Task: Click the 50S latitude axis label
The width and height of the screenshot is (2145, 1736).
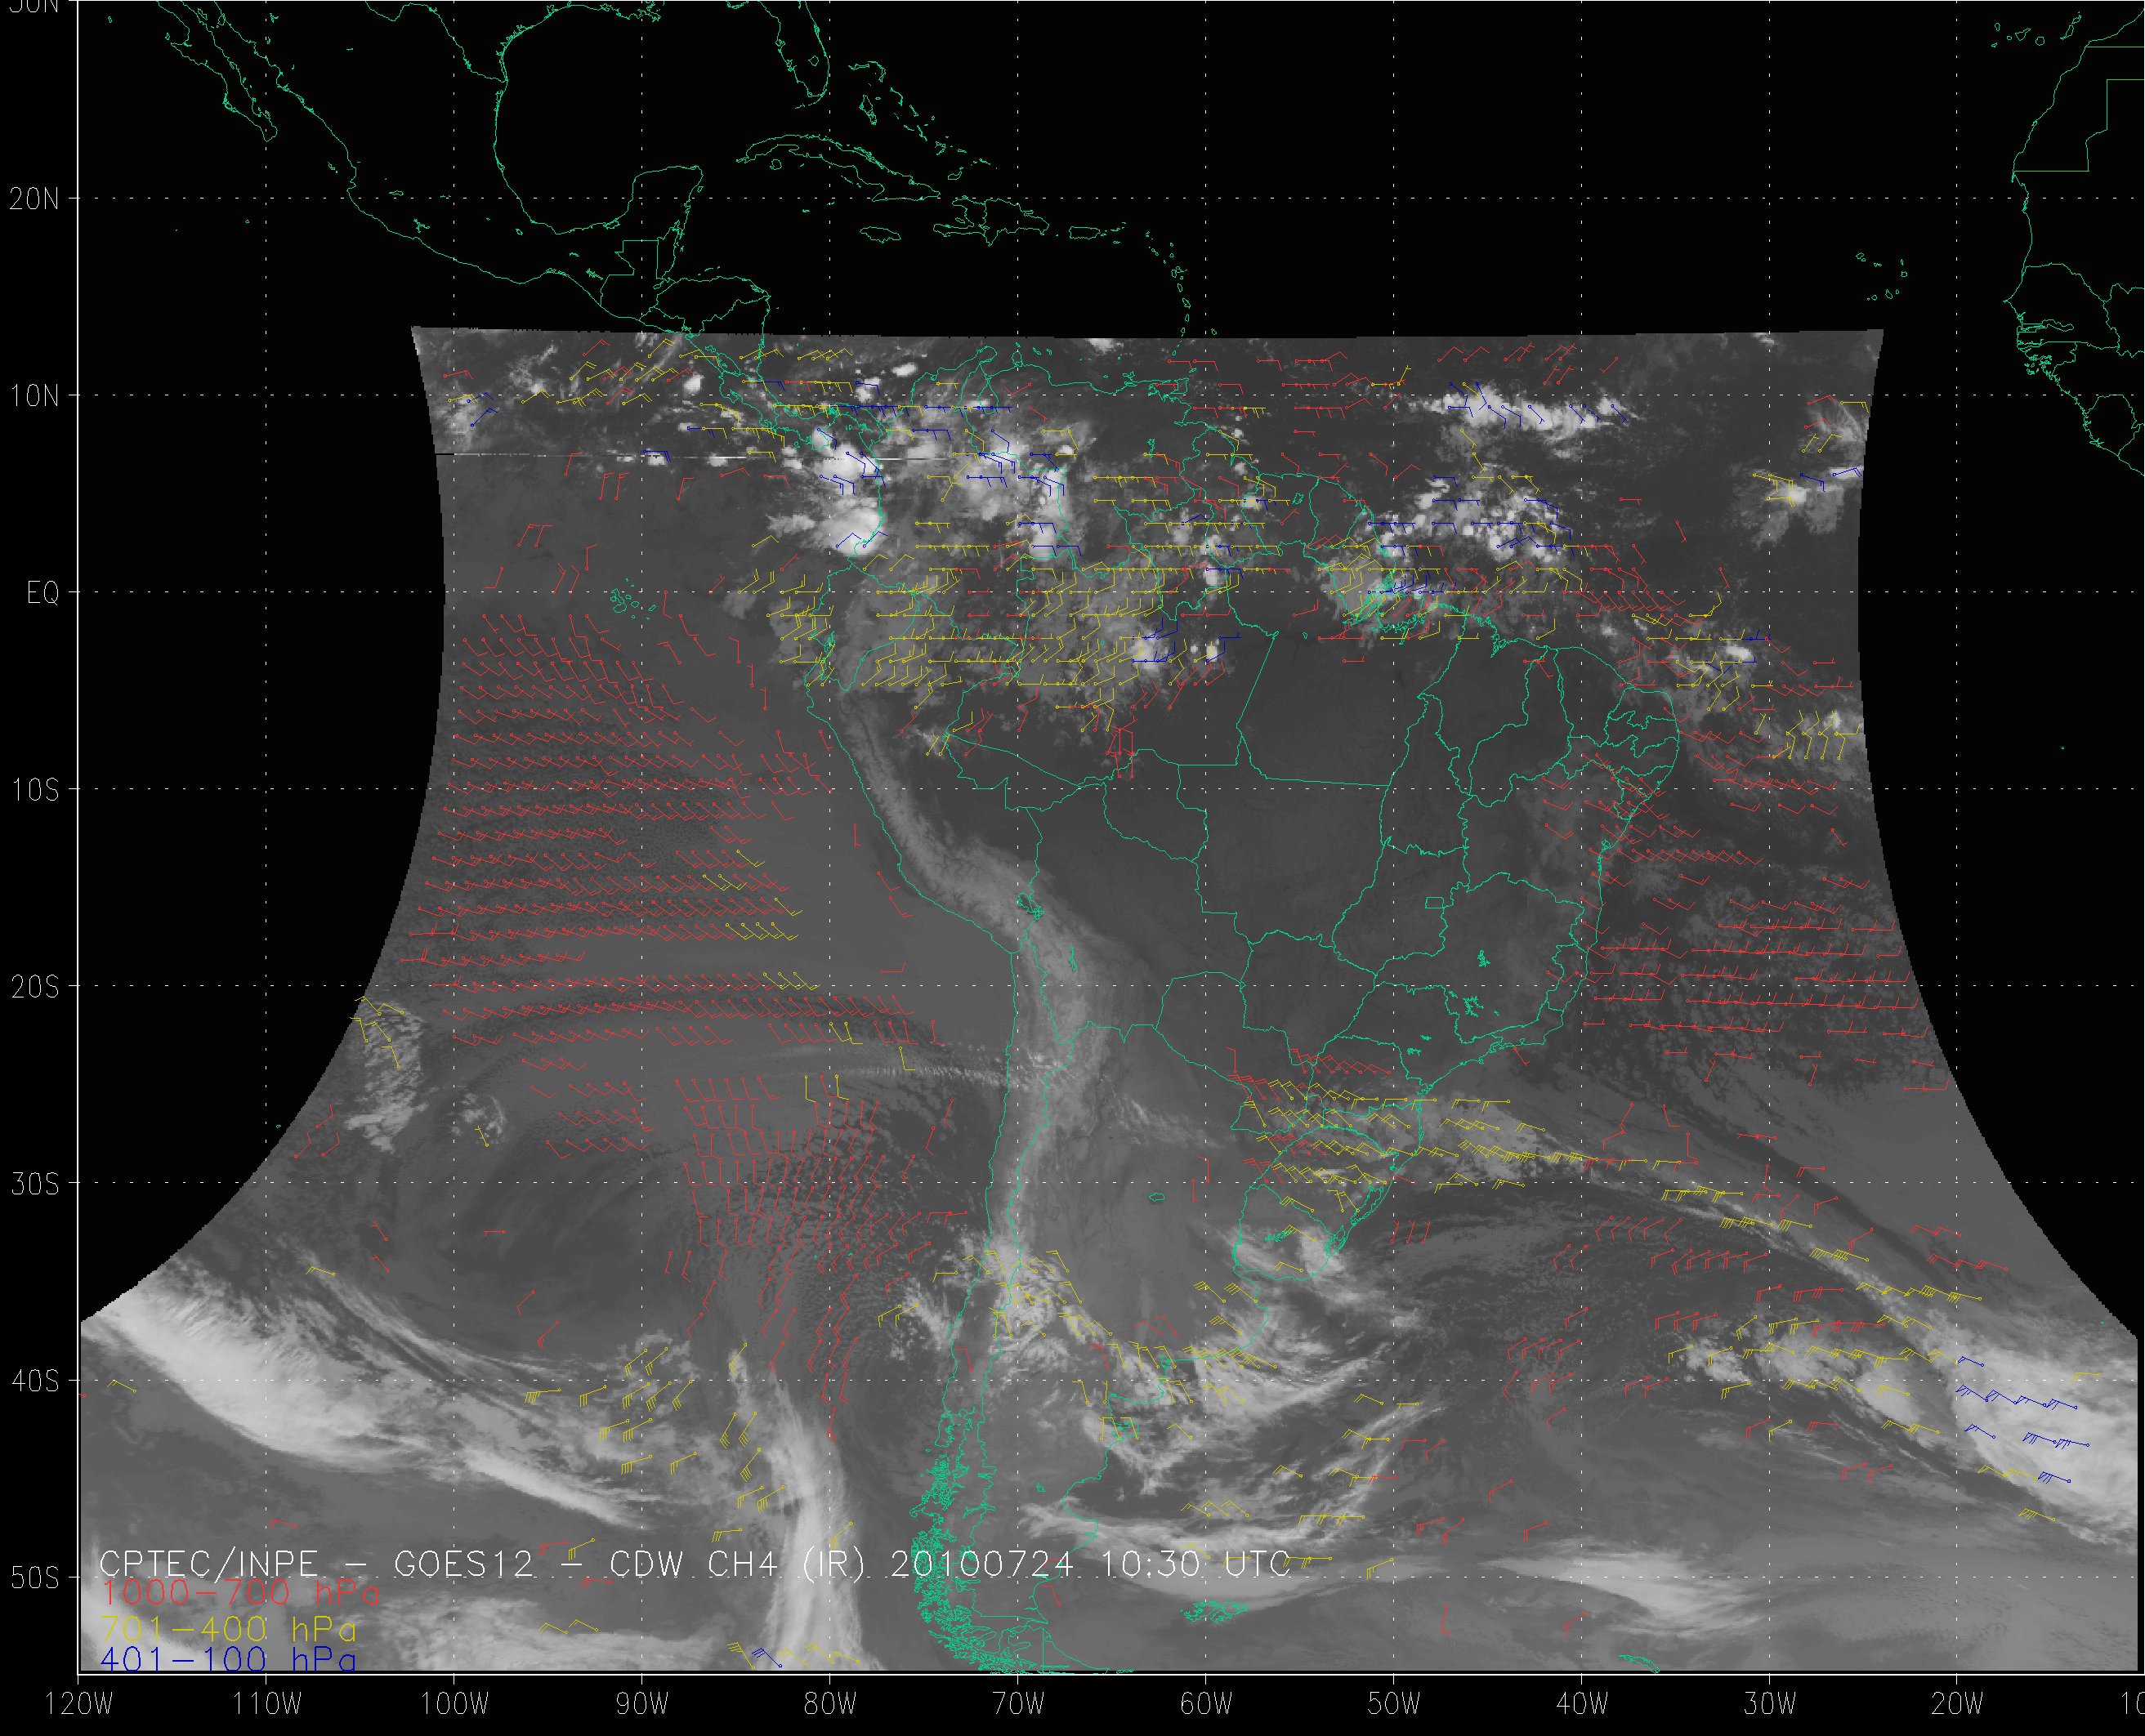Action: 35,1578
